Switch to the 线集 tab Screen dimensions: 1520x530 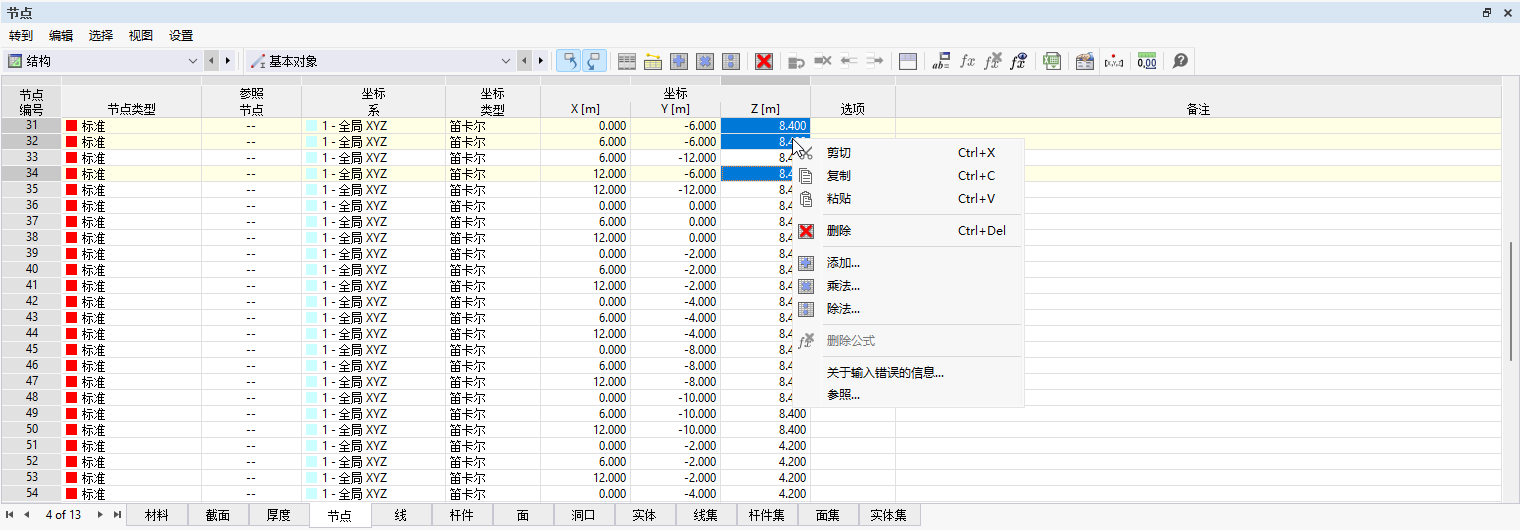tap(706, 515)
